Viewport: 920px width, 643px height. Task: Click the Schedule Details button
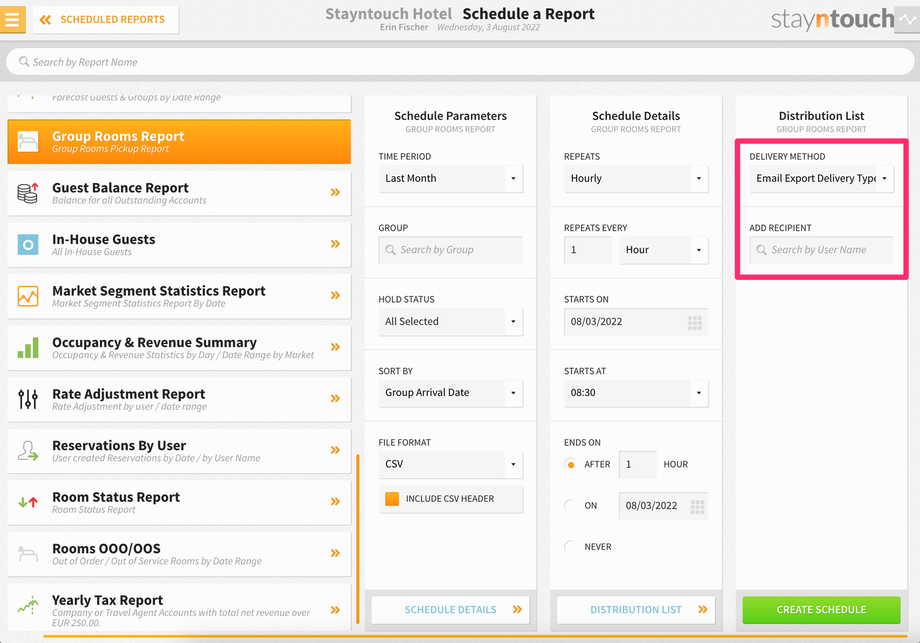[x=451, y=610]
